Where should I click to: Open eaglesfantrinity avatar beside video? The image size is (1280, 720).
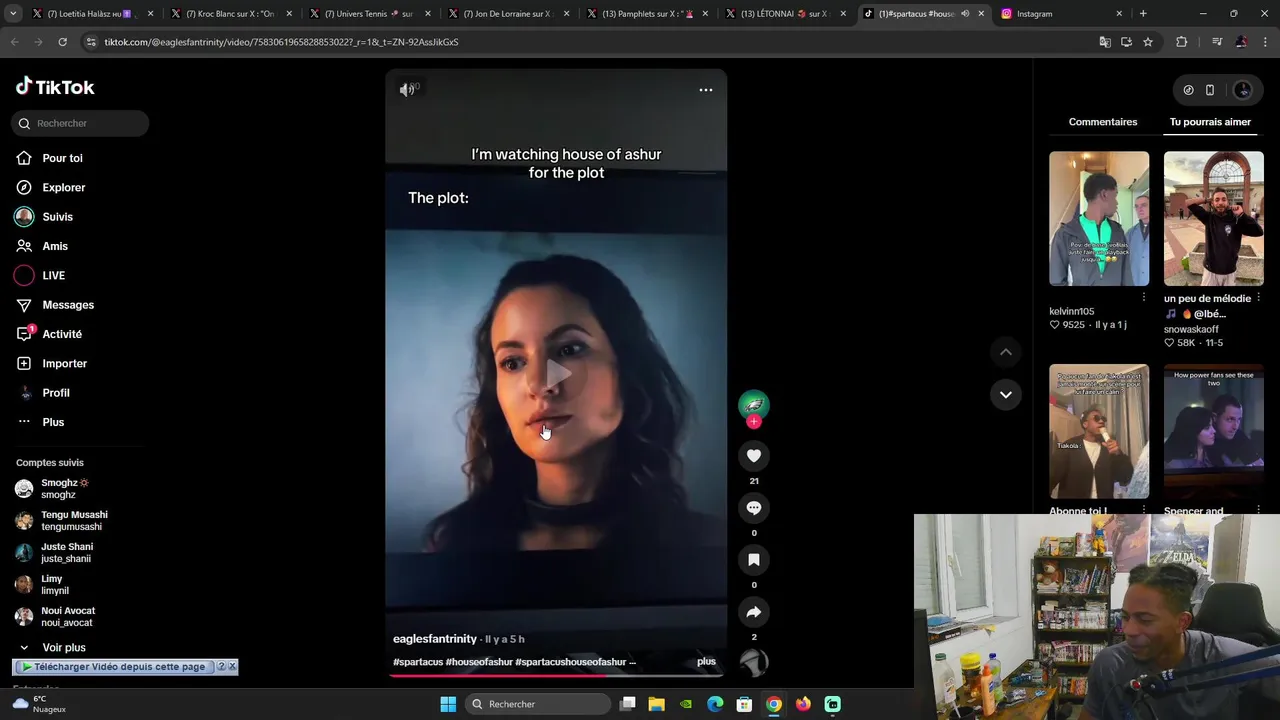tap(754, 404)
